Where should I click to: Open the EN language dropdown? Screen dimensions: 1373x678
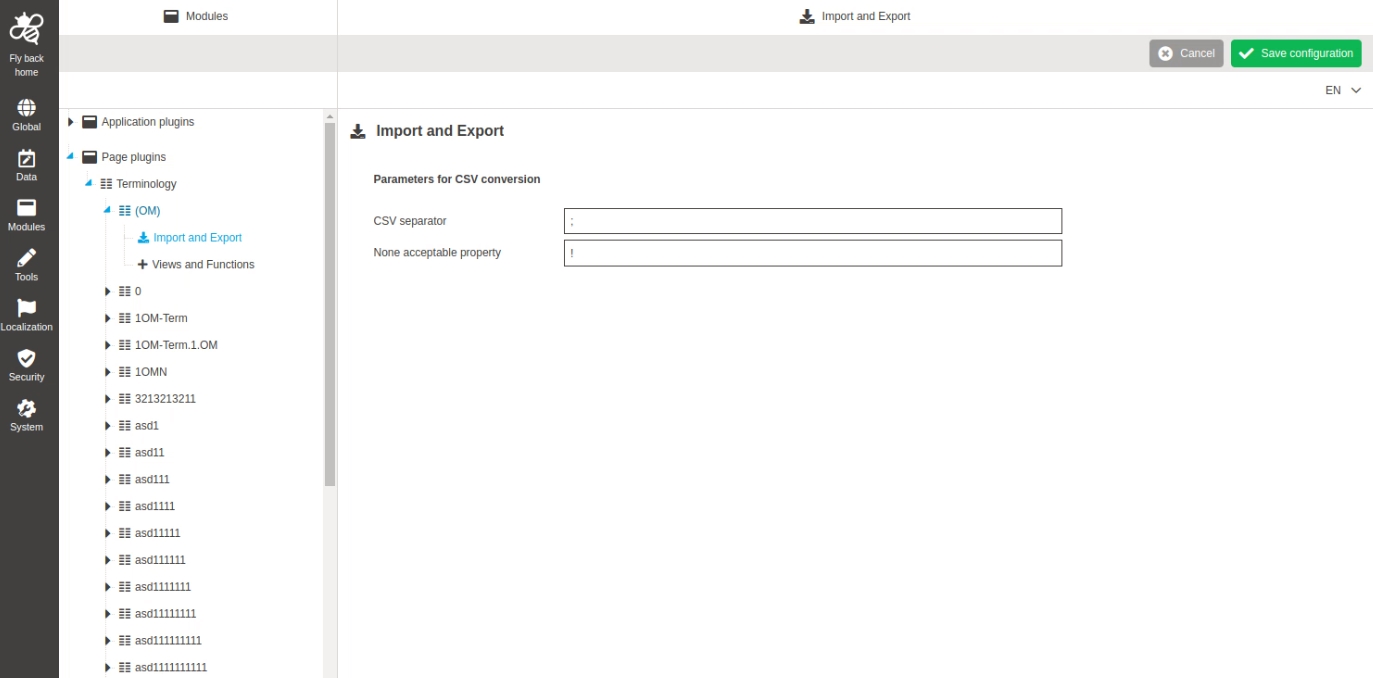point(1343,90)
